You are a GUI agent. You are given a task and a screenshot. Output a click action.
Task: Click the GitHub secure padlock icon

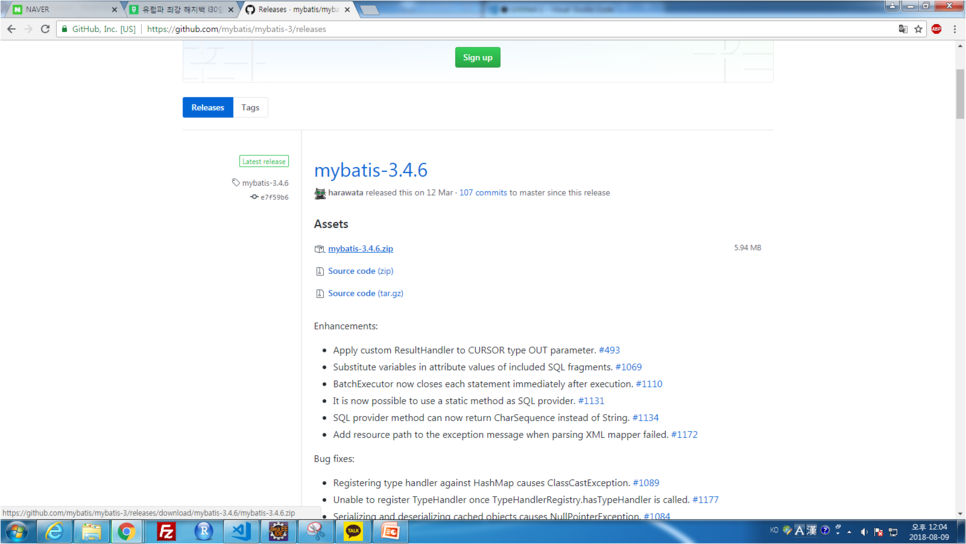64,29
